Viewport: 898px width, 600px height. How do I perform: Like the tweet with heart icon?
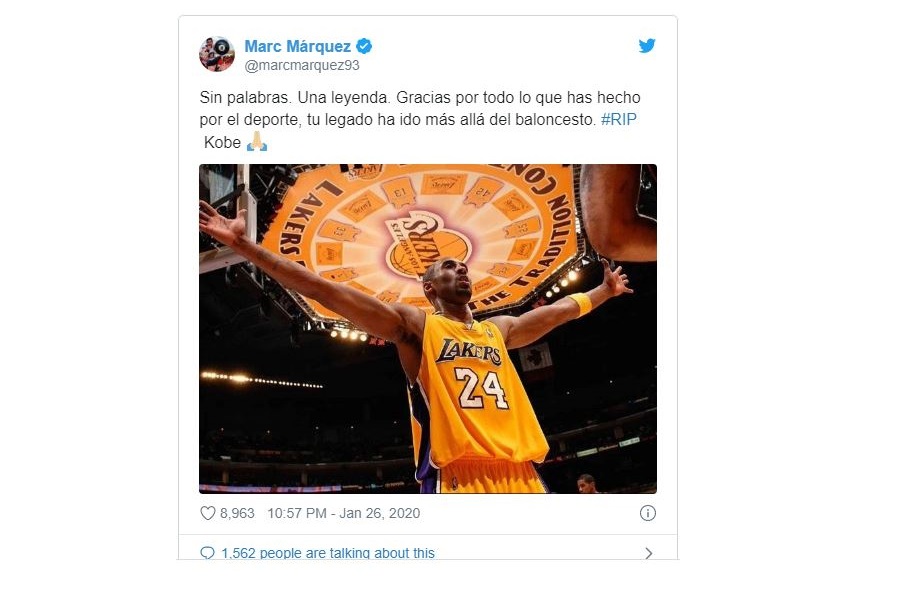coord(207,513)
